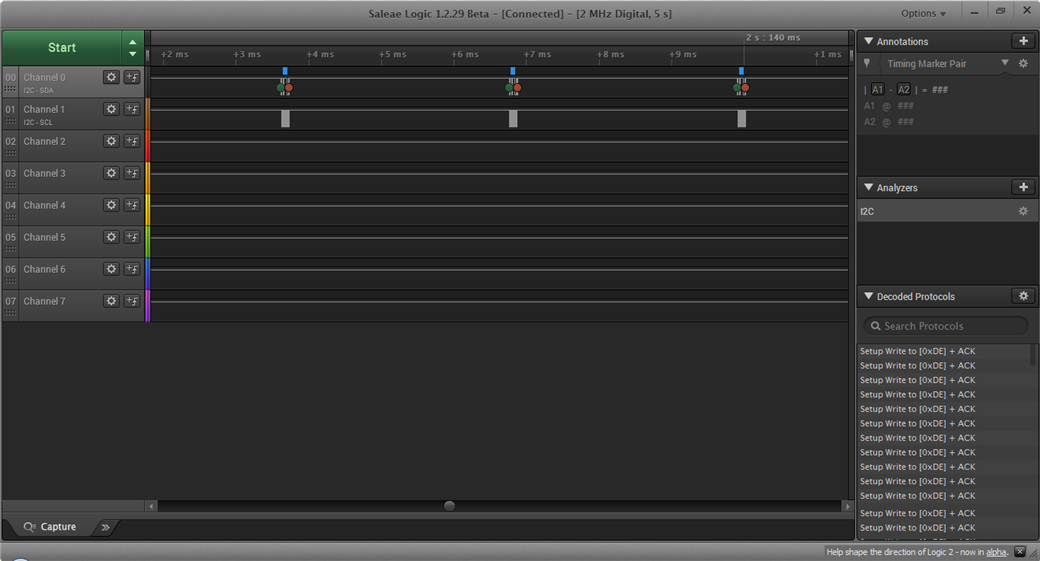Image resolution: width=1040 pixels, height=561 pixels.
Task: Click the Search Protocols field
Action: [945, 326]
